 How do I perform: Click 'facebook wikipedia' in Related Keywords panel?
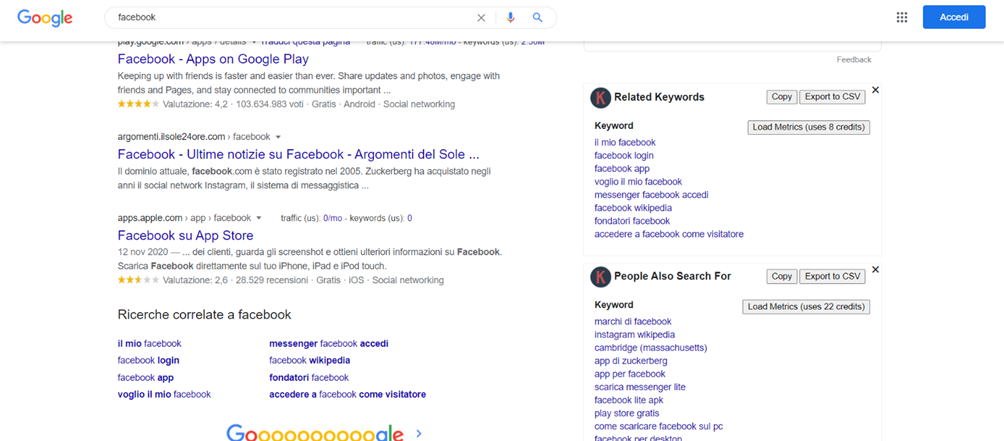point(633,208)
